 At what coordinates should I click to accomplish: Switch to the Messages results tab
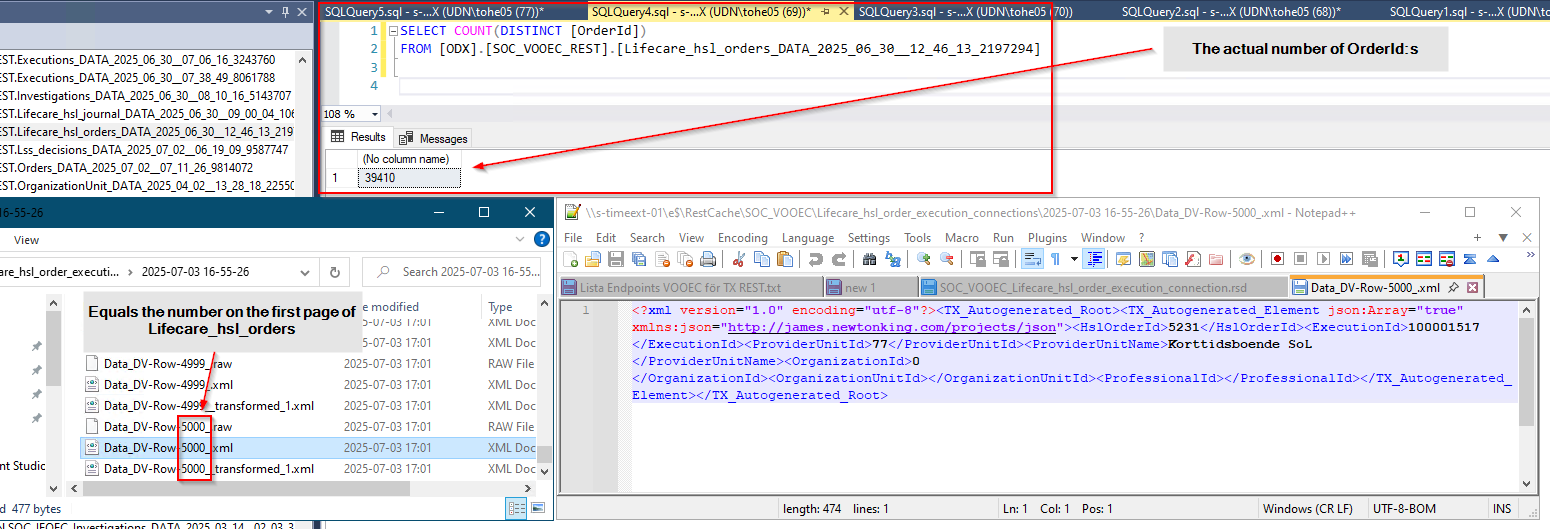(434, 138)
